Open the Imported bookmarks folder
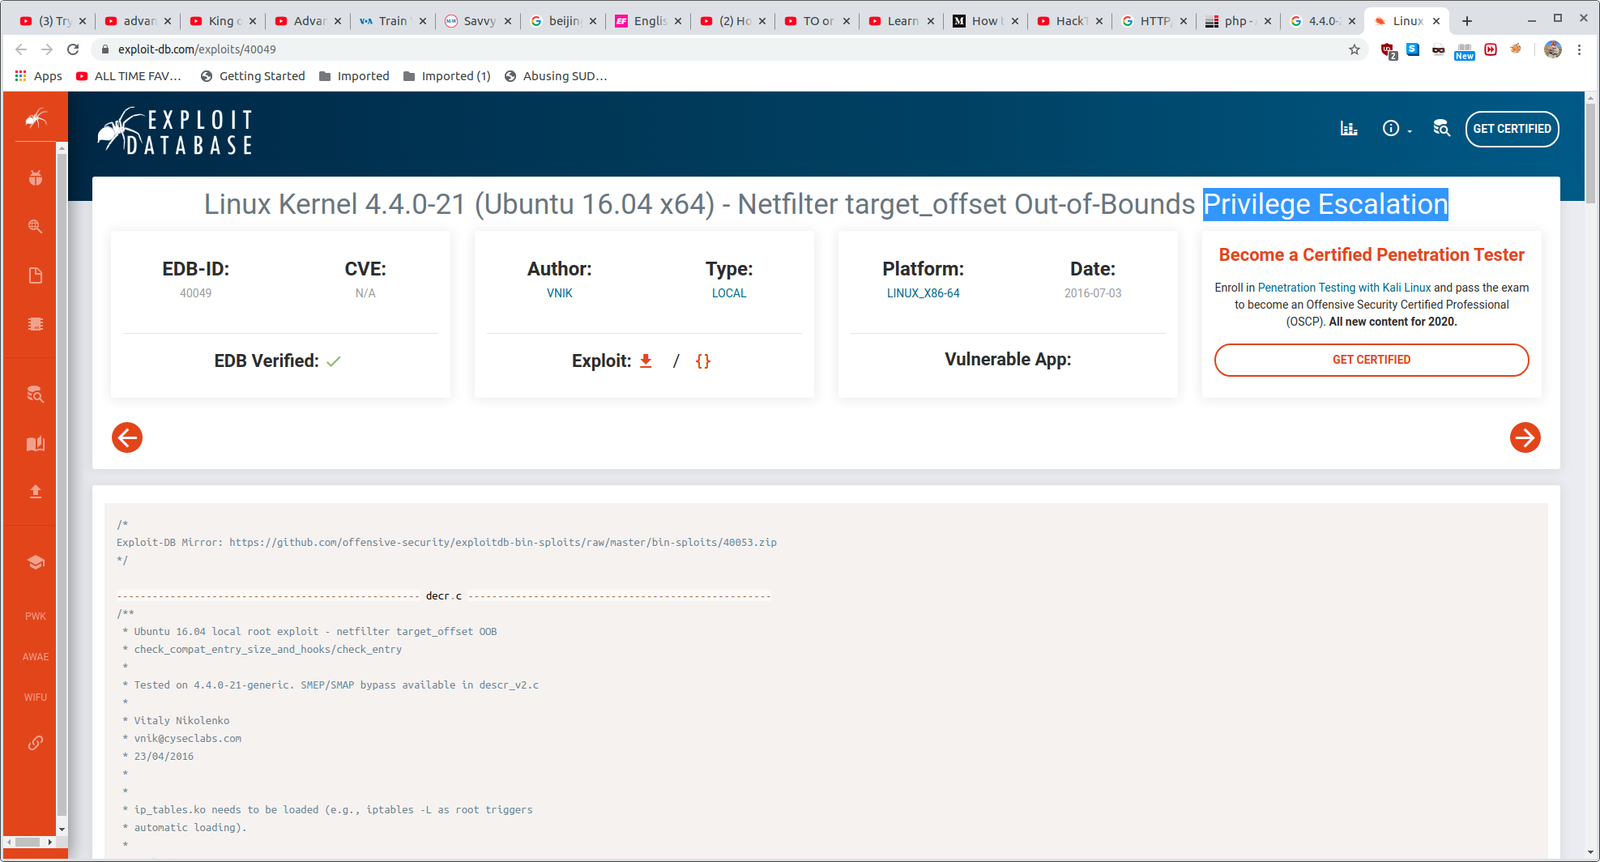 [x=354, y=76]
